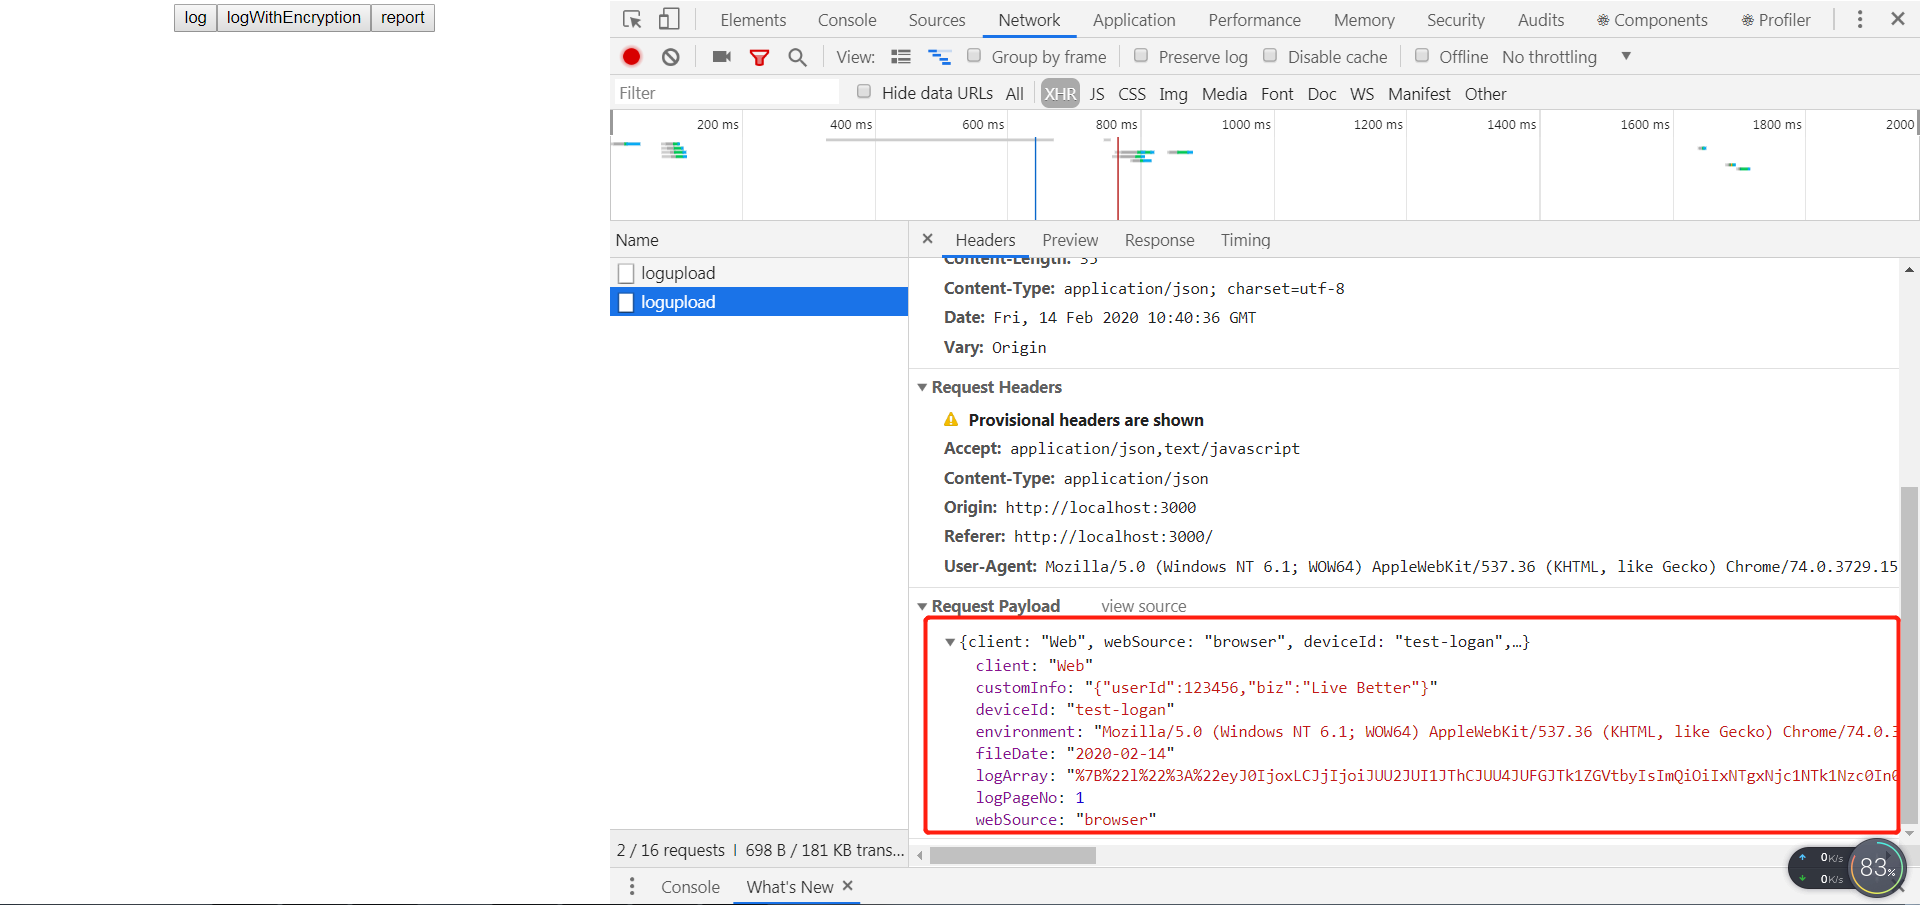Check Hide data URLs
The width and height of the screenshot is (1920, 905).
point(864,92)
